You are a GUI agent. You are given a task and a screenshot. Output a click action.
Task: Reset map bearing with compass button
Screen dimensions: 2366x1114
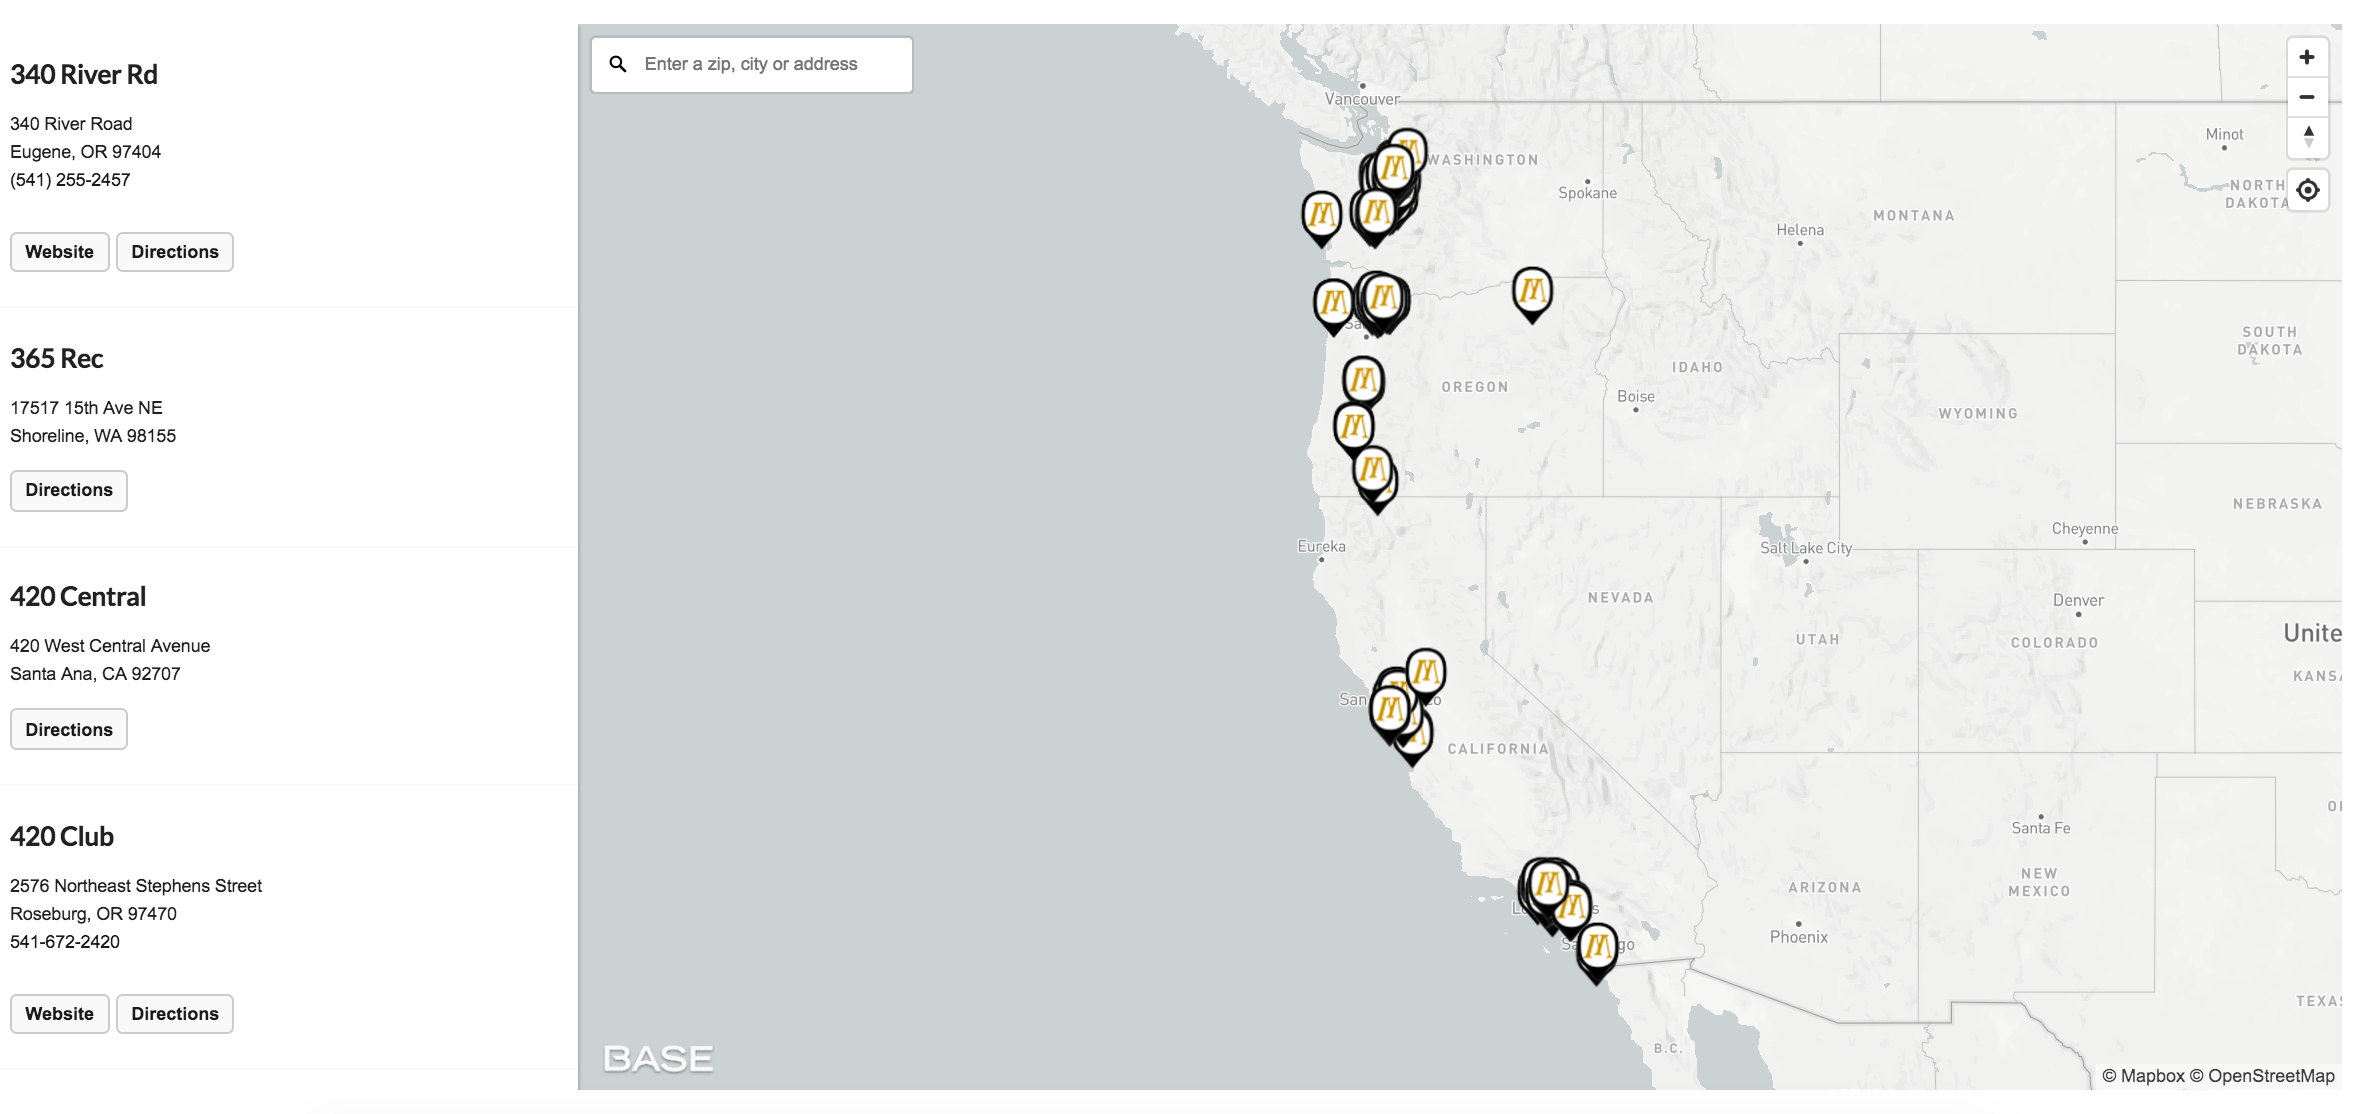(2307, 137)
